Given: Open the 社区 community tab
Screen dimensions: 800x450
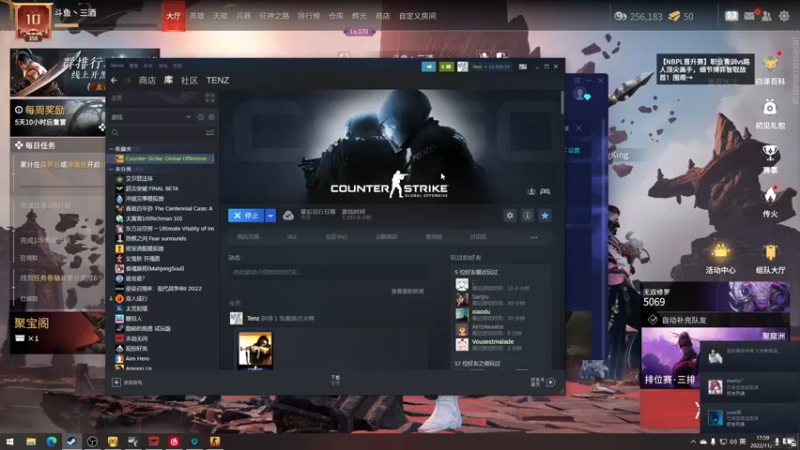Looking at the screenshot, I should [x=189, y=80].
